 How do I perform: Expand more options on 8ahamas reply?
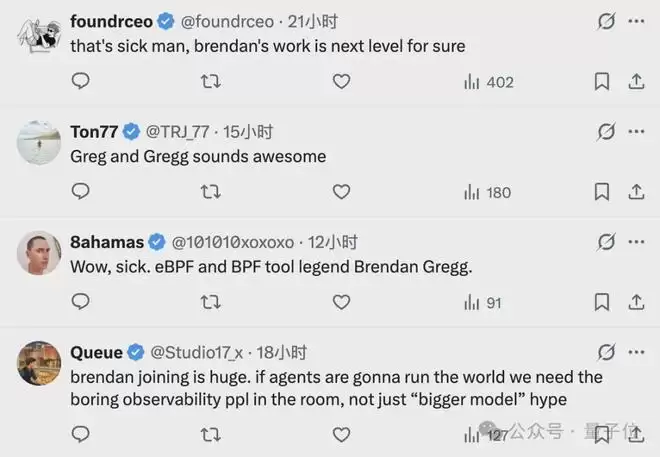click(x=636, y=241)
